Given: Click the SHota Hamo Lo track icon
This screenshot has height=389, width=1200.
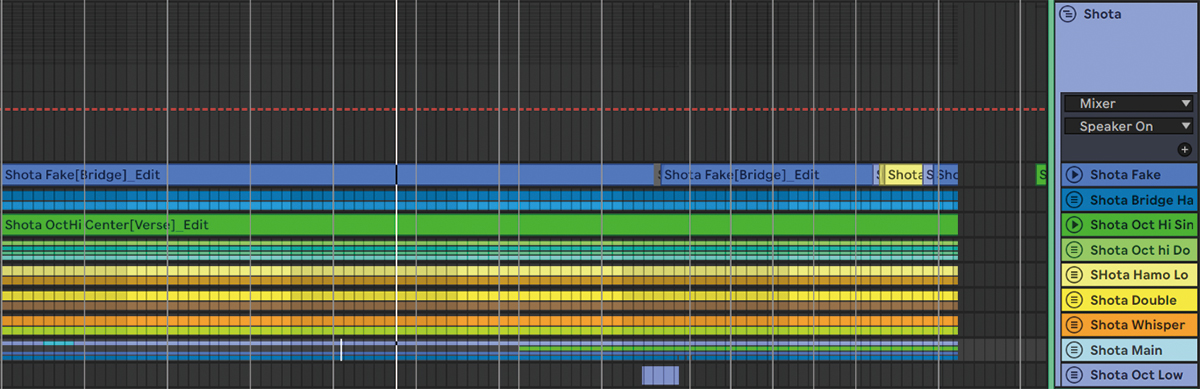Looking at the screenshot, I should tap(1074, 275).
